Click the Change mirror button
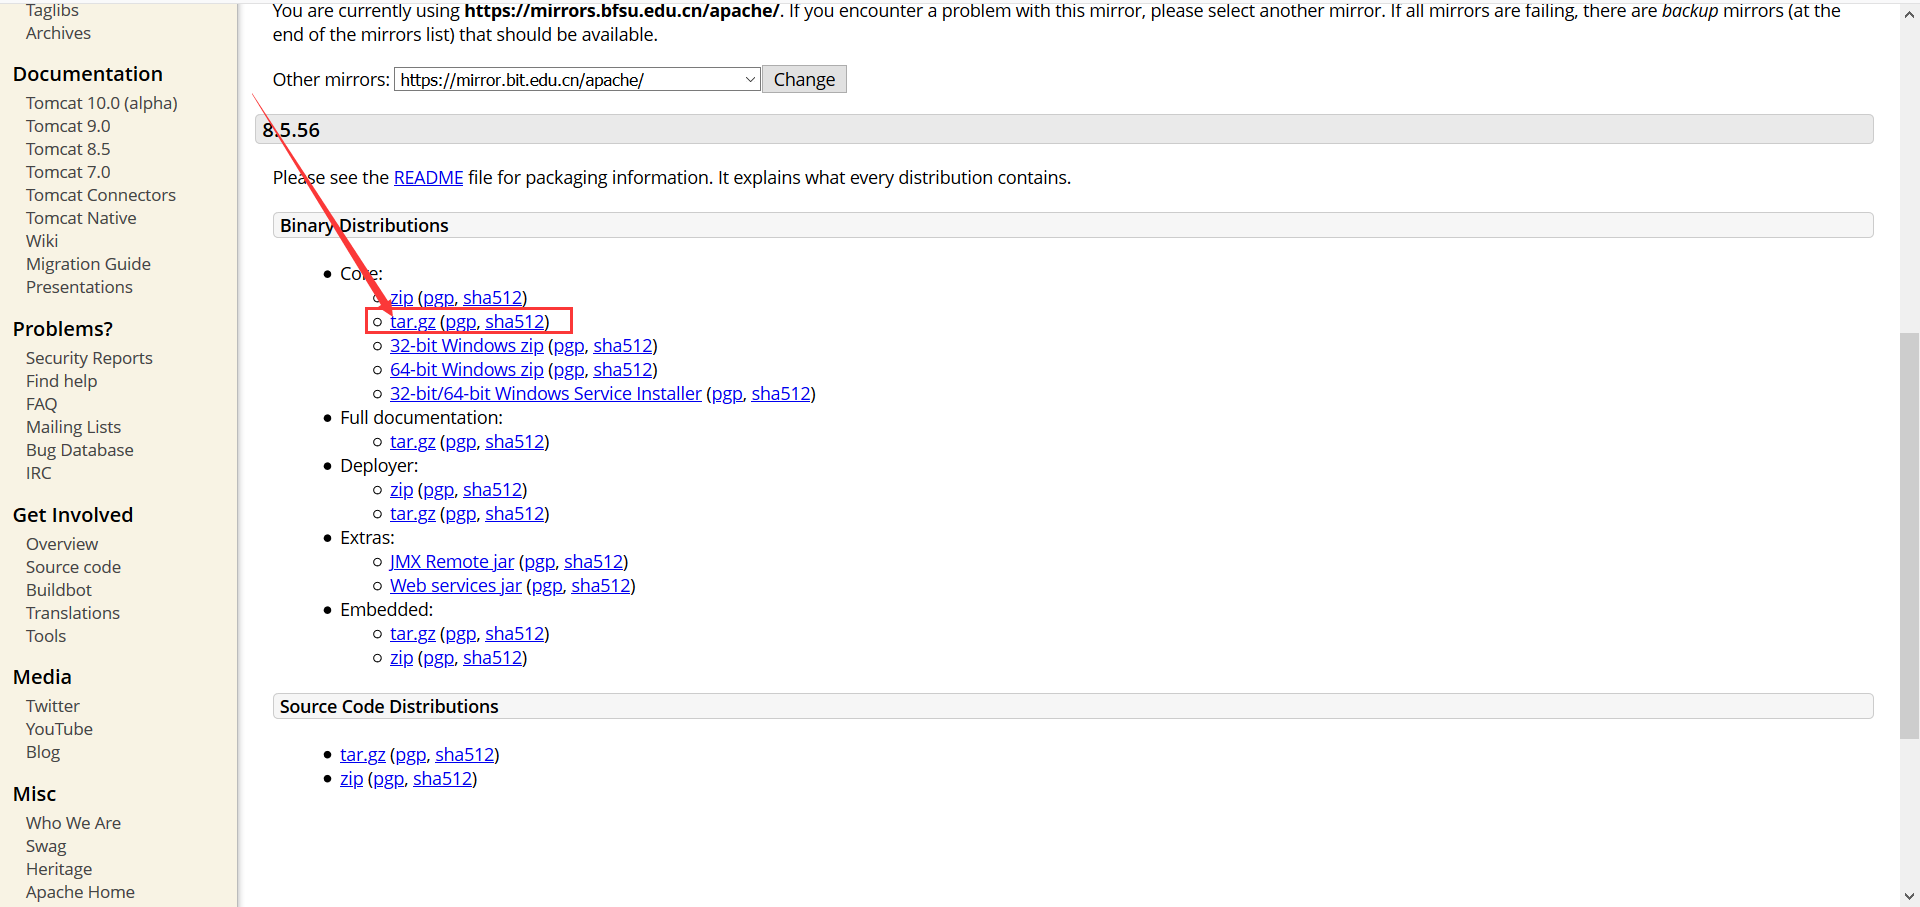Screen dimensions: 1920x907 (804, 79)
